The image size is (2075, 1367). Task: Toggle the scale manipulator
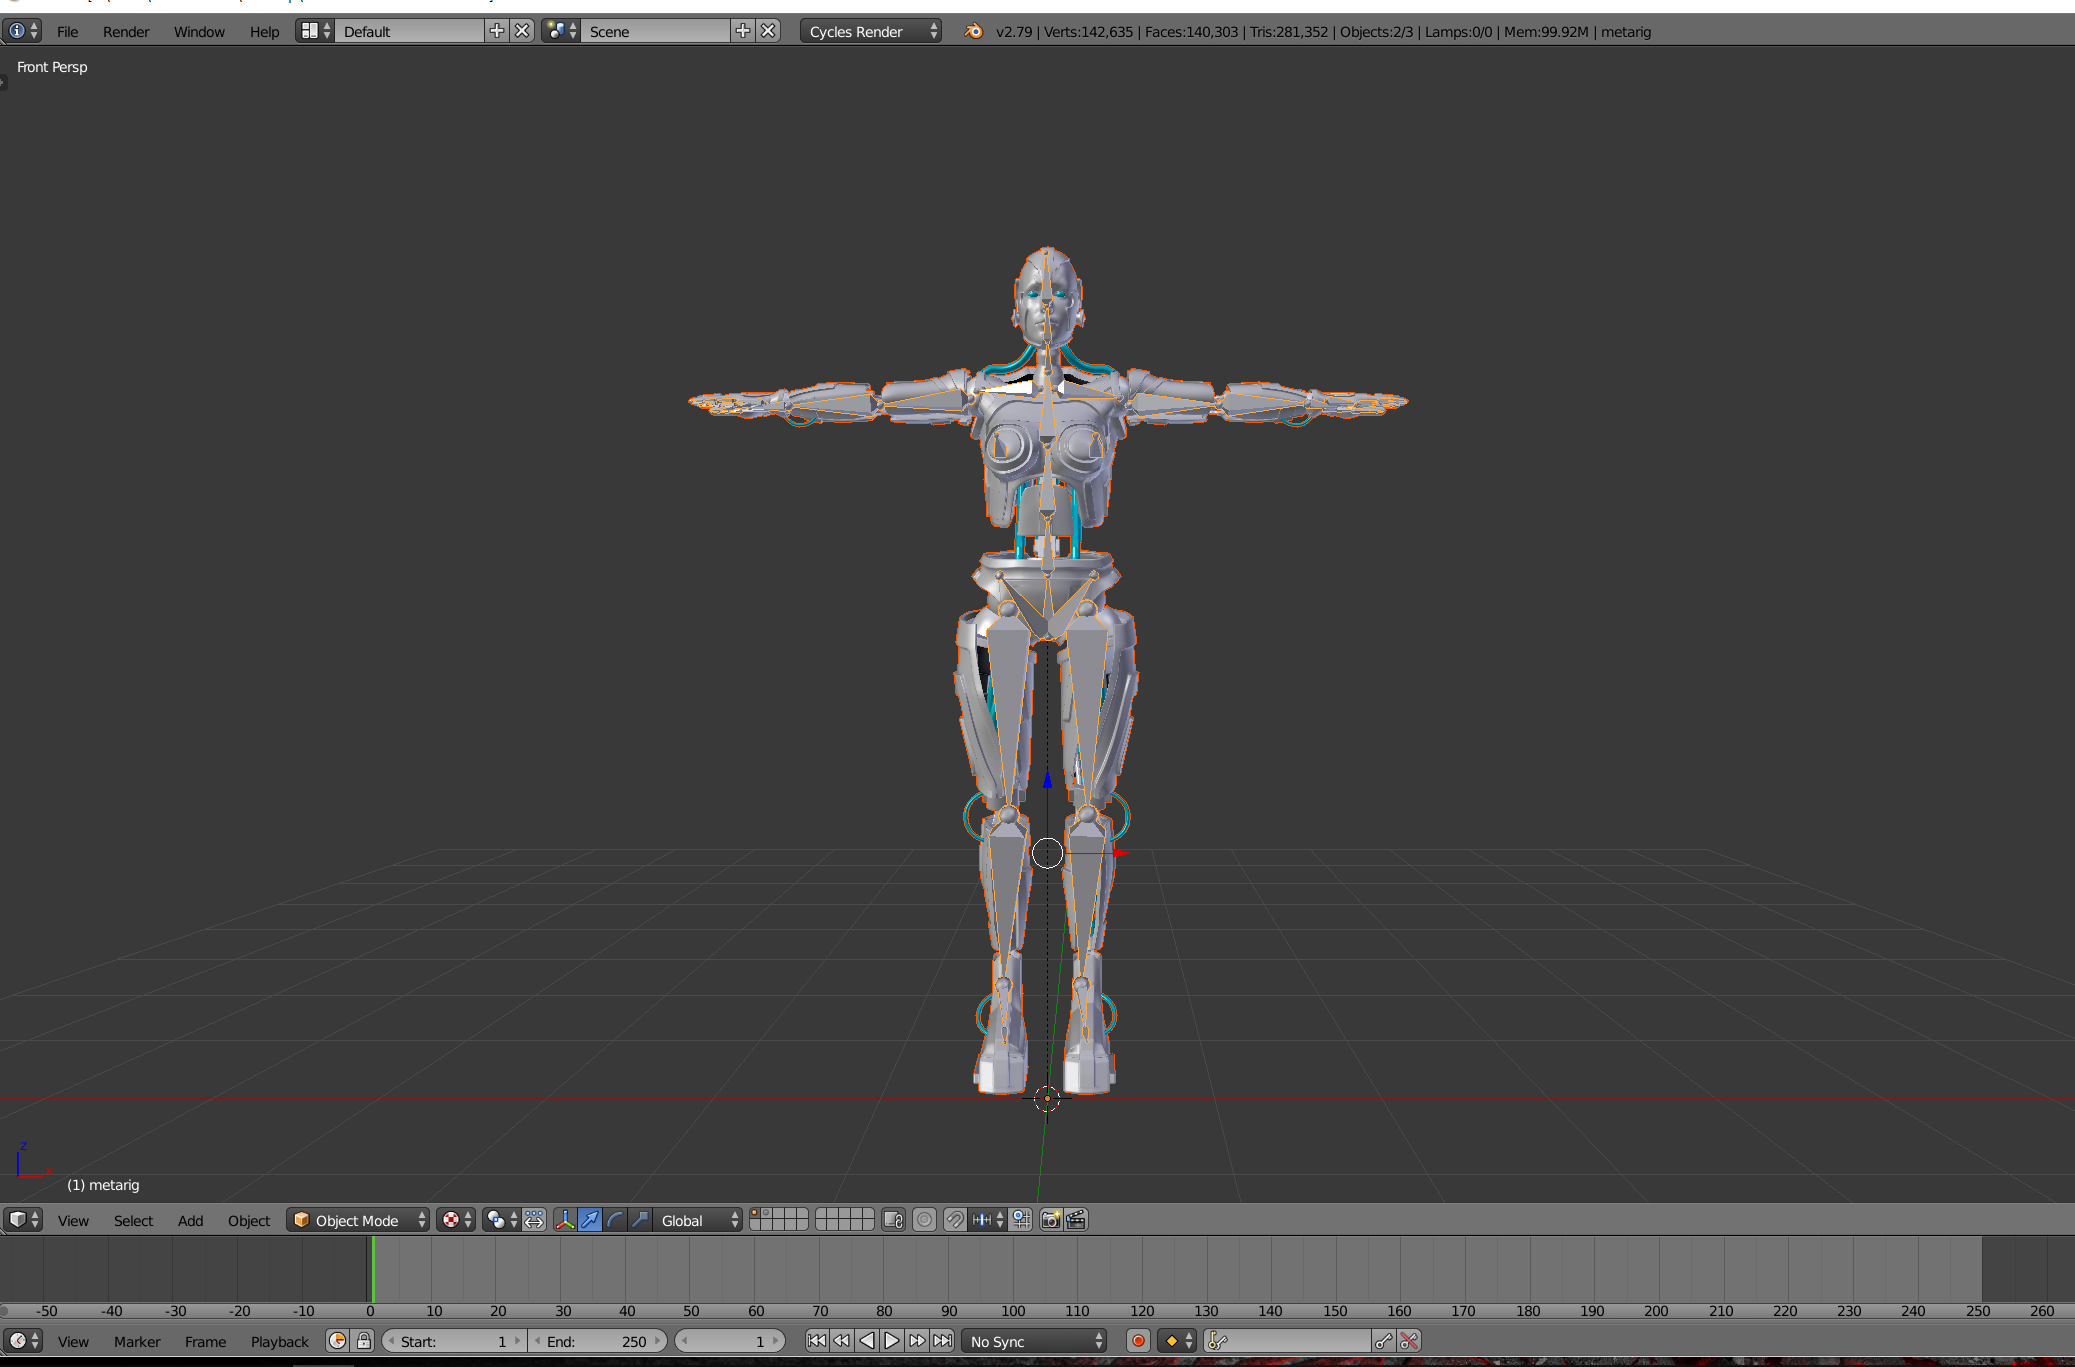click(x=640, y=1220)
